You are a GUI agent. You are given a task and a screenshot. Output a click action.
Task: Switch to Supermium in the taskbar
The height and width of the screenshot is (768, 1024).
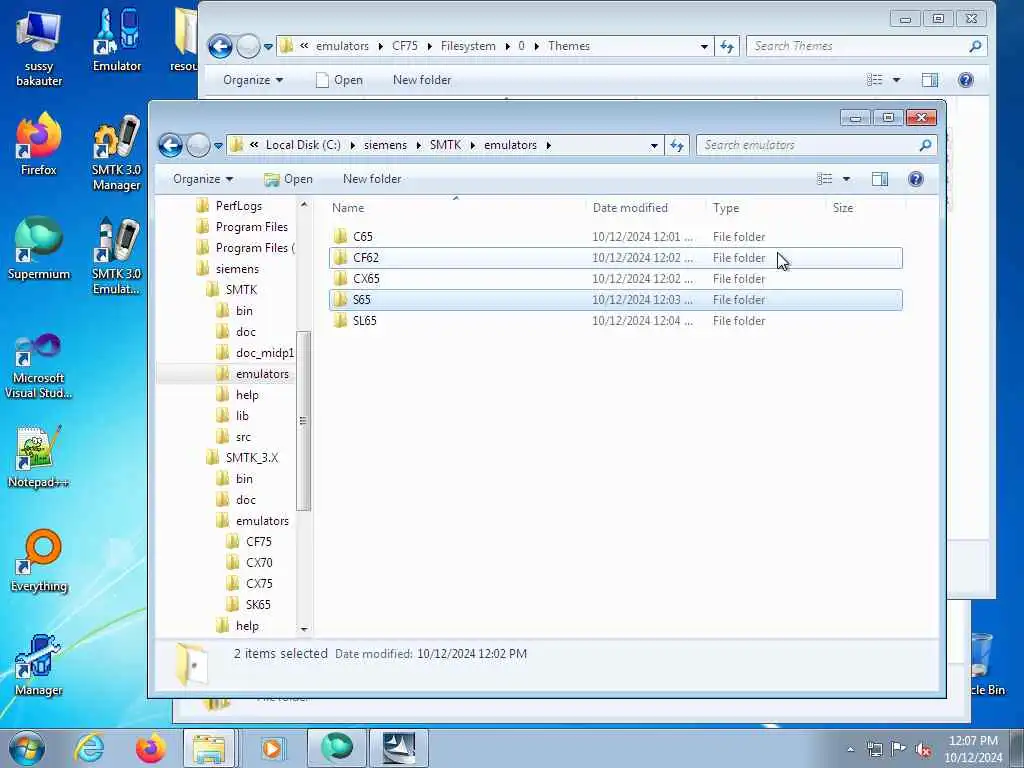point(336,748)
